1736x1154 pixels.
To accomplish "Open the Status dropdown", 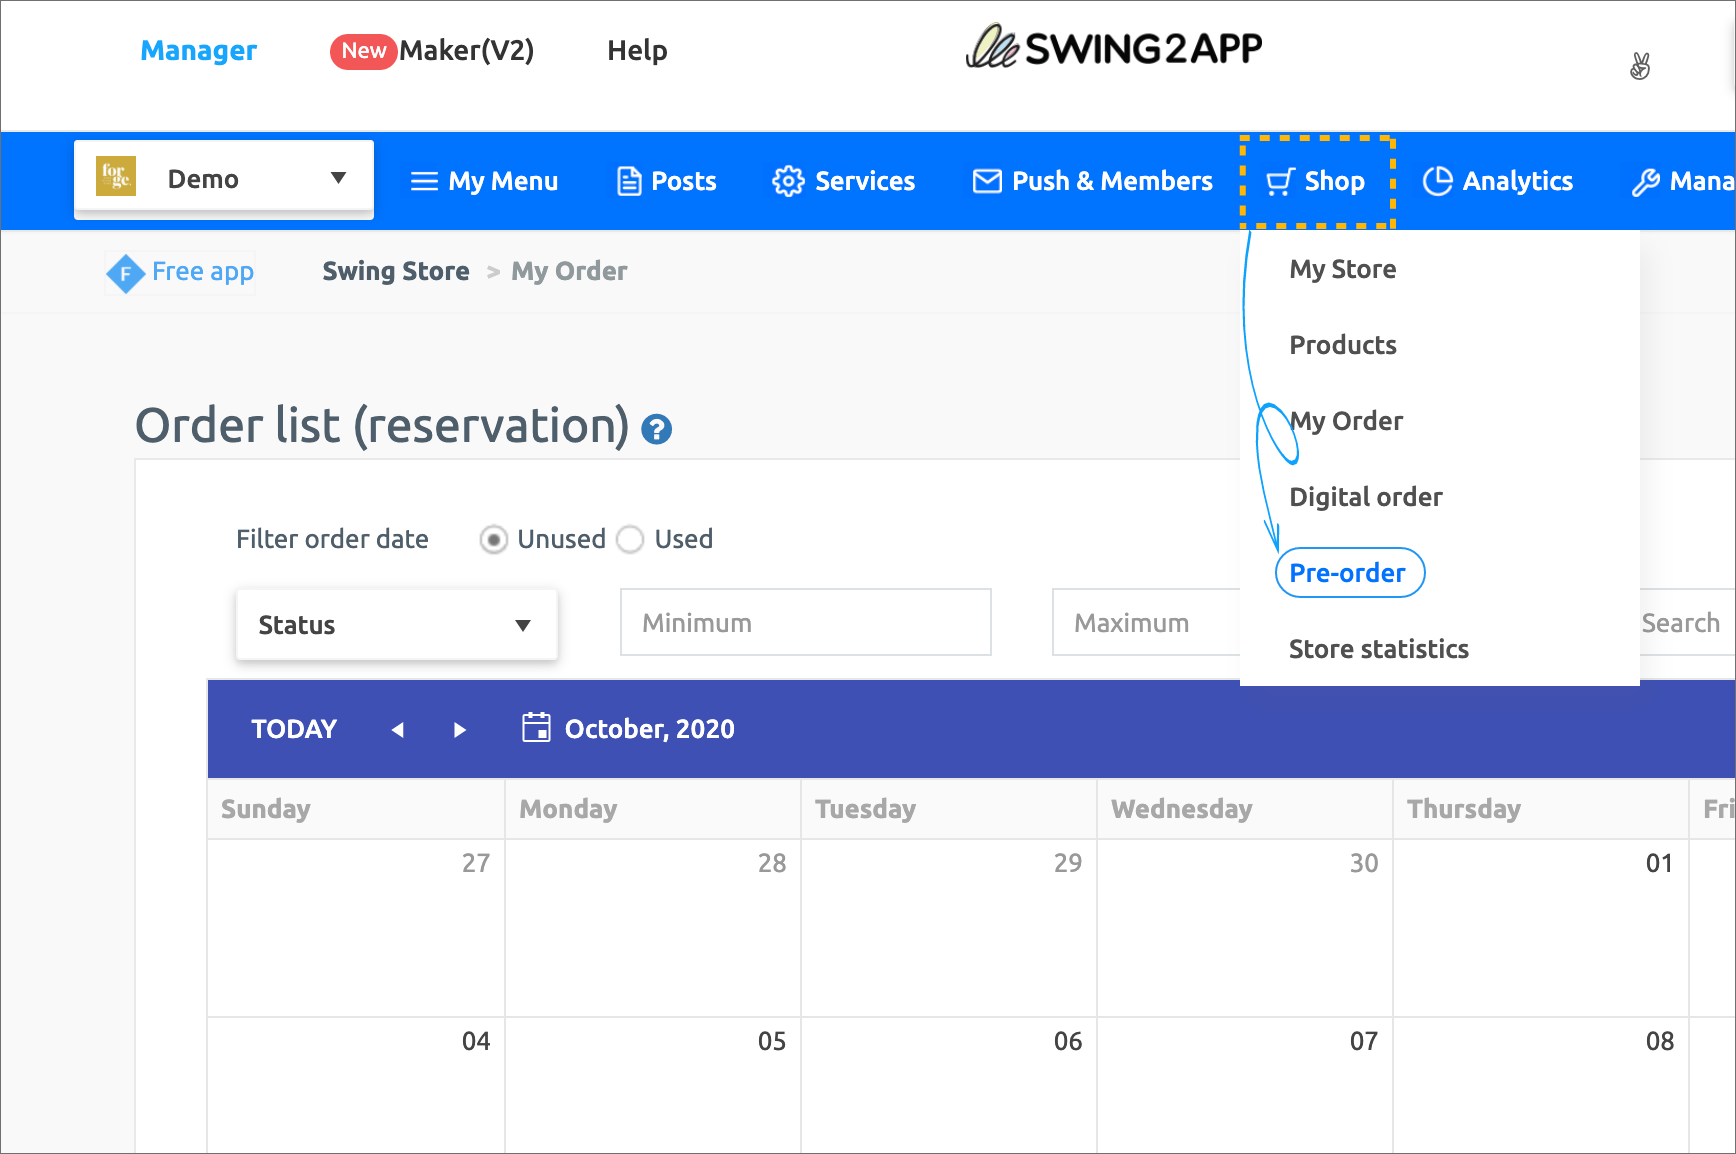I will (396, 625).
